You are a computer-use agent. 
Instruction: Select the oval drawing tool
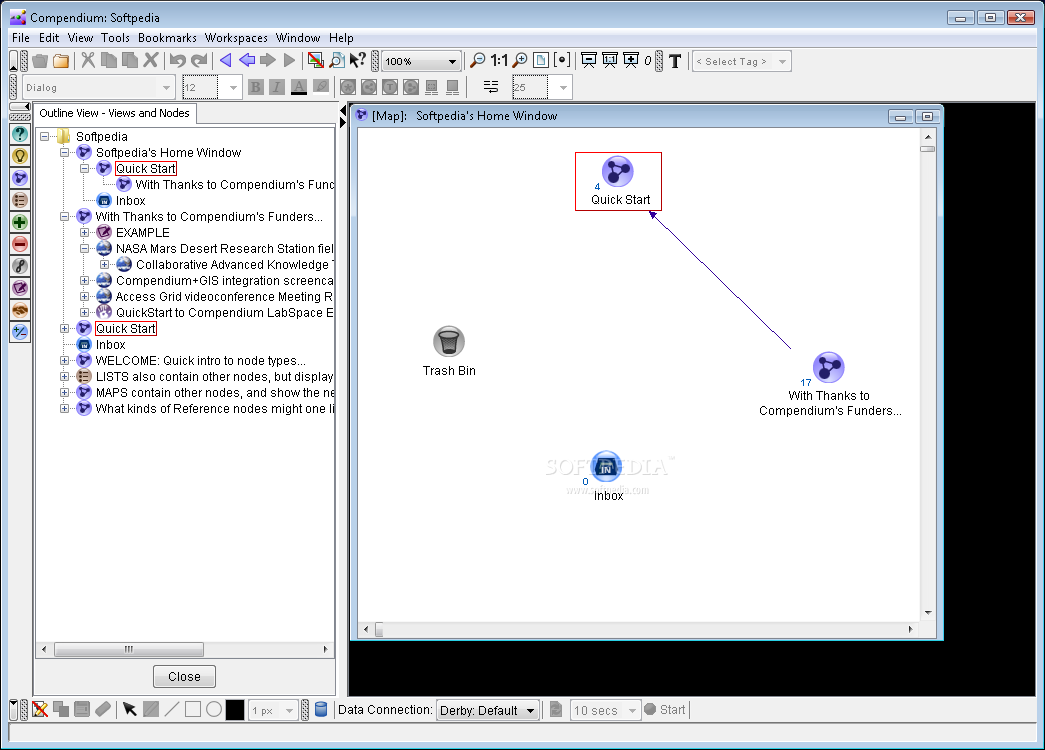point(214,709)
